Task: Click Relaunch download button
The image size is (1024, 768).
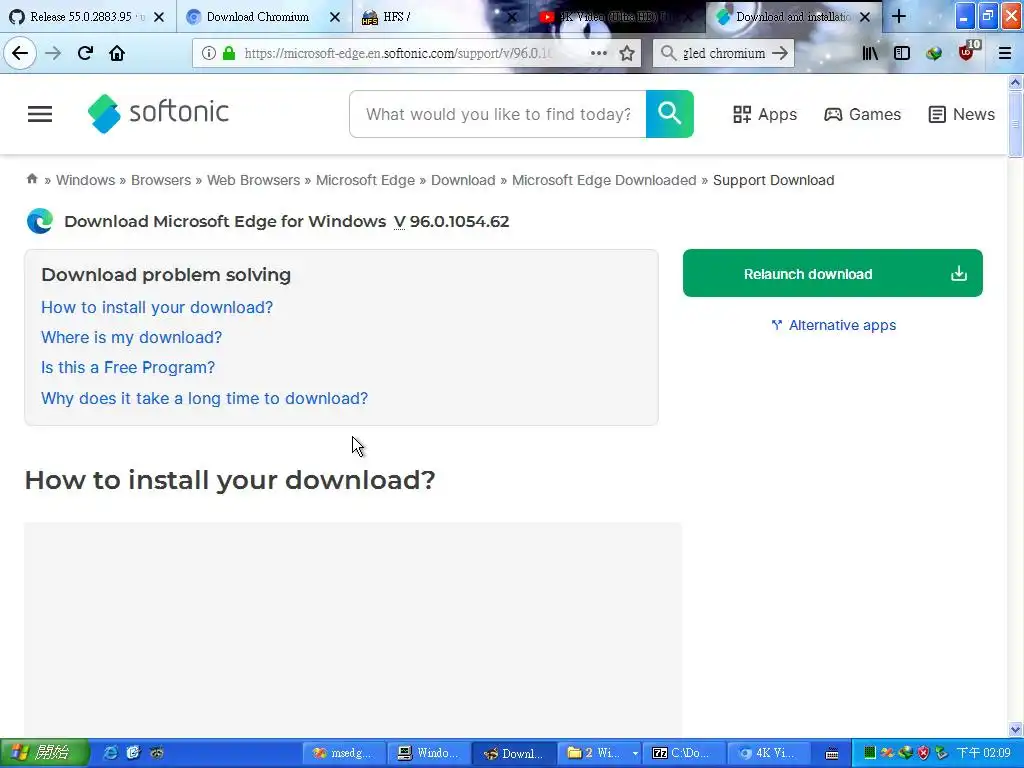Action: (833, 273)
